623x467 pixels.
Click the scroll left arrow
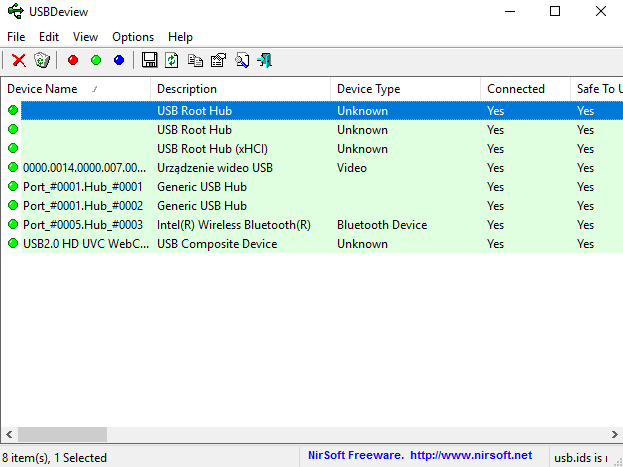point(9,434)
